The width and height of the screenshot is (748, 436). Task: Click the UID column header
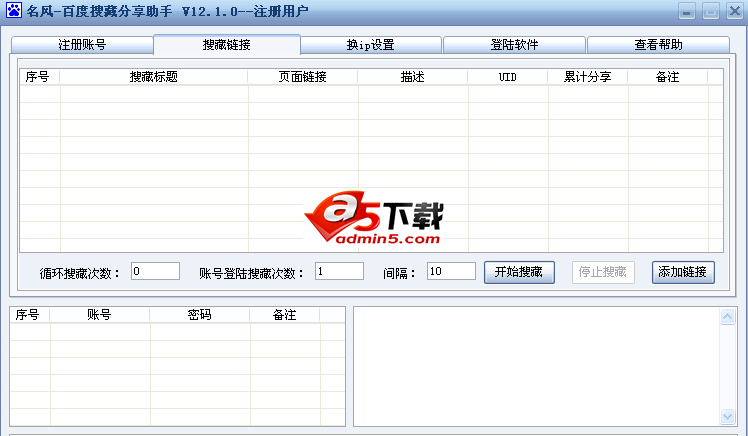[508, 77]
